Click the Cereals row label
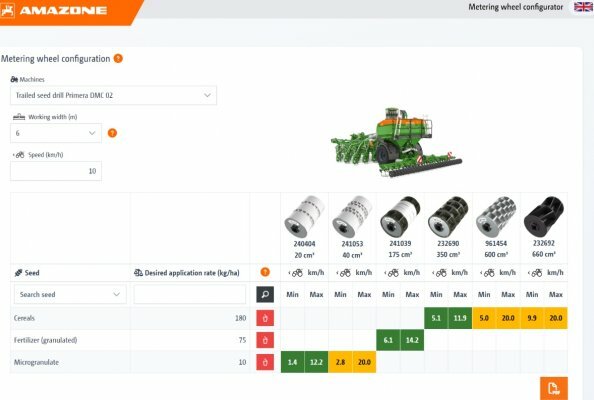This screenshot has width=594, height=400. 24,318
